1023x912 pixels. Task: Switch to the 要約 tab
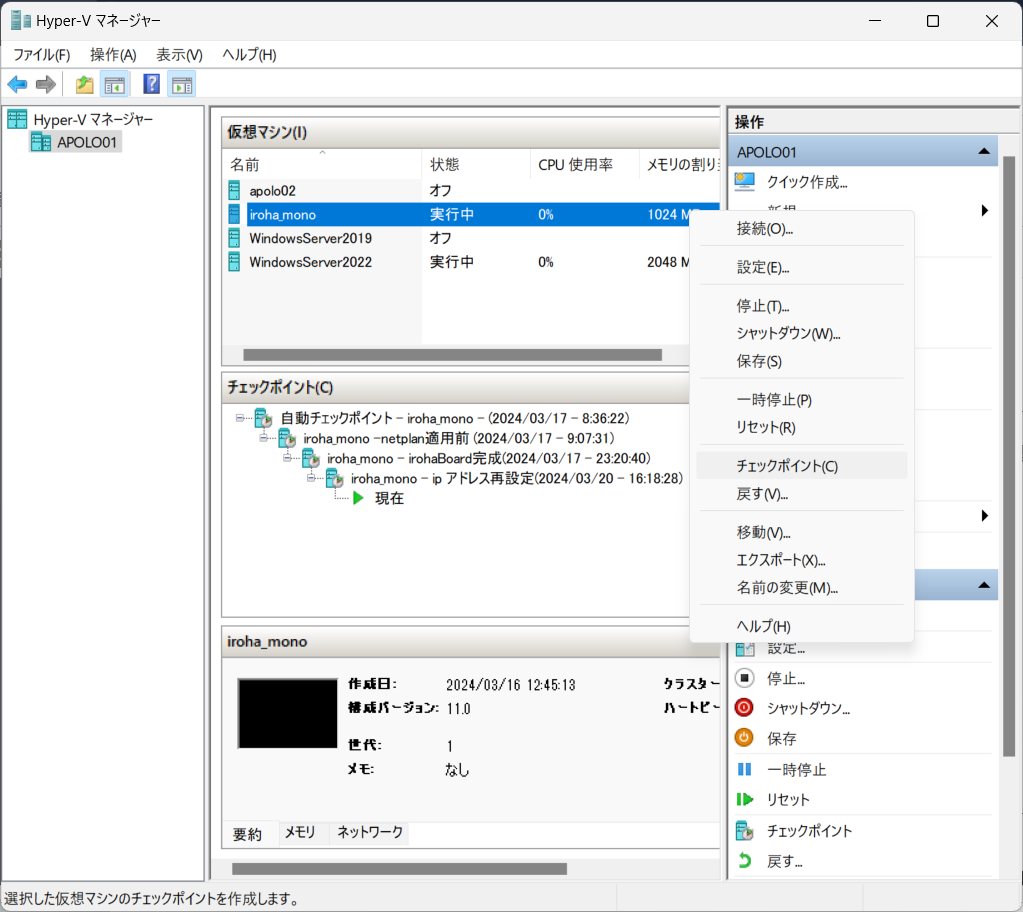coord(247,834)
